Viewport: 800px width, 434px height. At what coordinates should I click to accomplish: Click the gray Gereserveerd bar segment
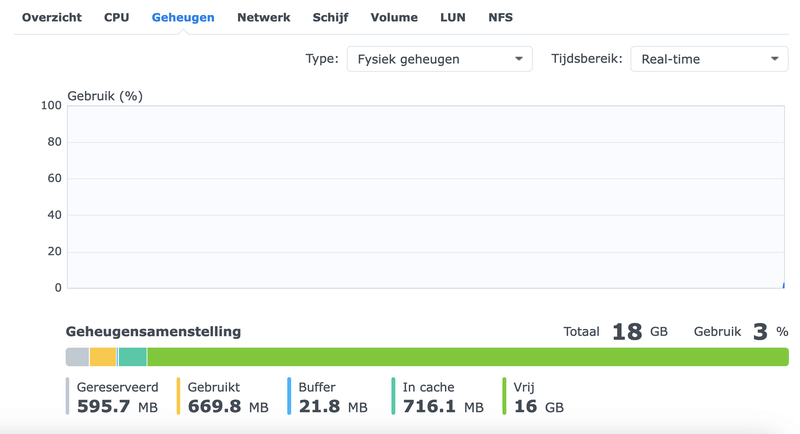(77, 357)
